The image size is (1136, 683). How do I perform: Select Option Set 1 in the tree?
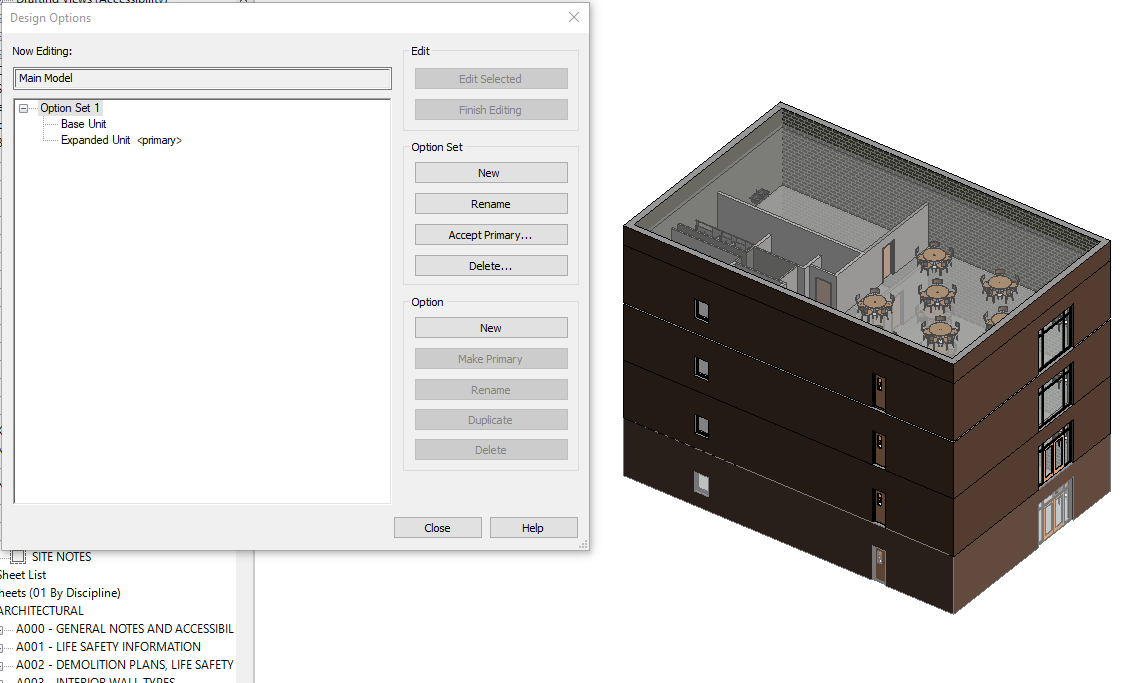[70, 107]
